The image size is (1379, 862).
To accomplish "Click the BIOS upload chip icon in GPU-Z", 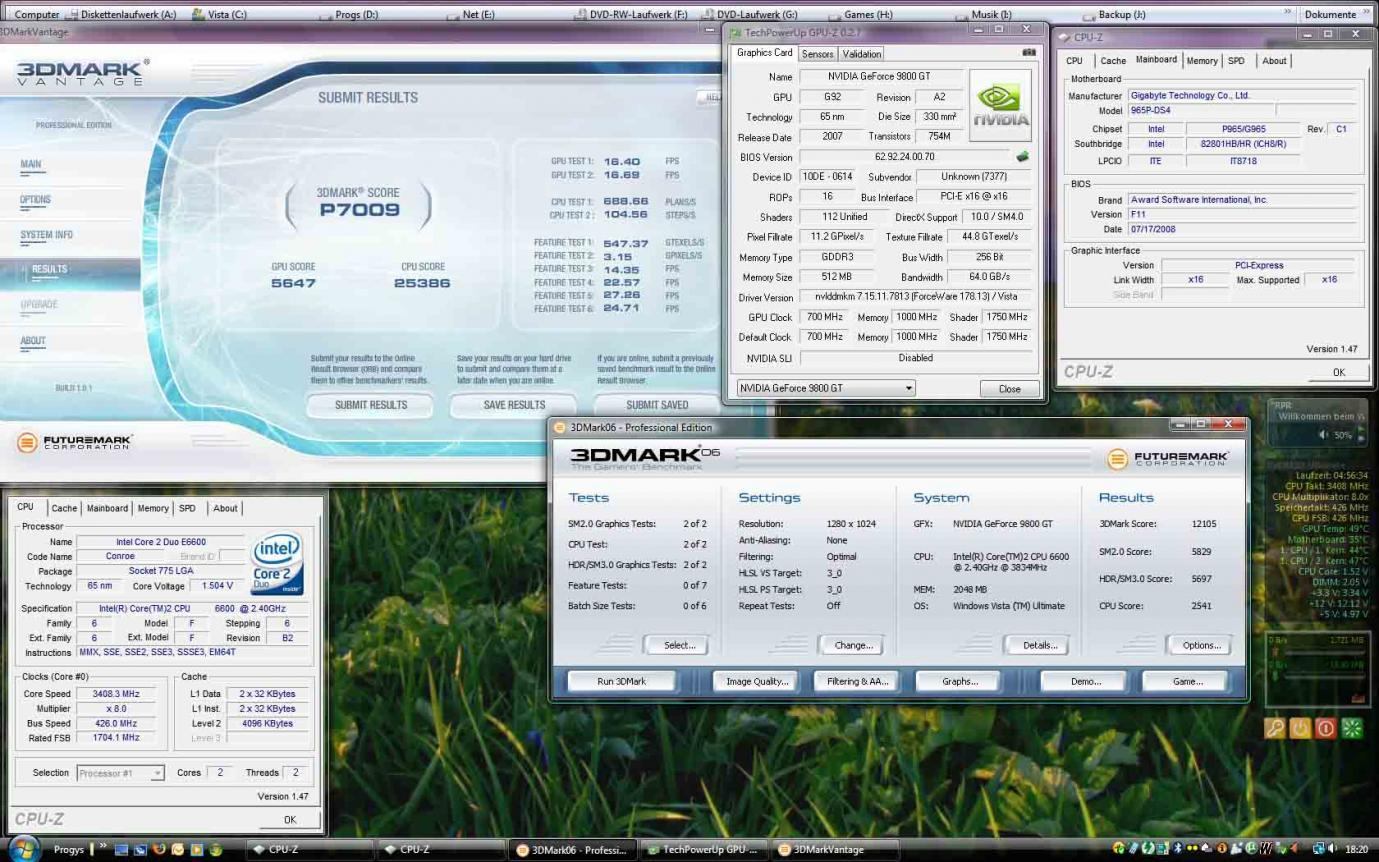I will (x=1023, y=156).
